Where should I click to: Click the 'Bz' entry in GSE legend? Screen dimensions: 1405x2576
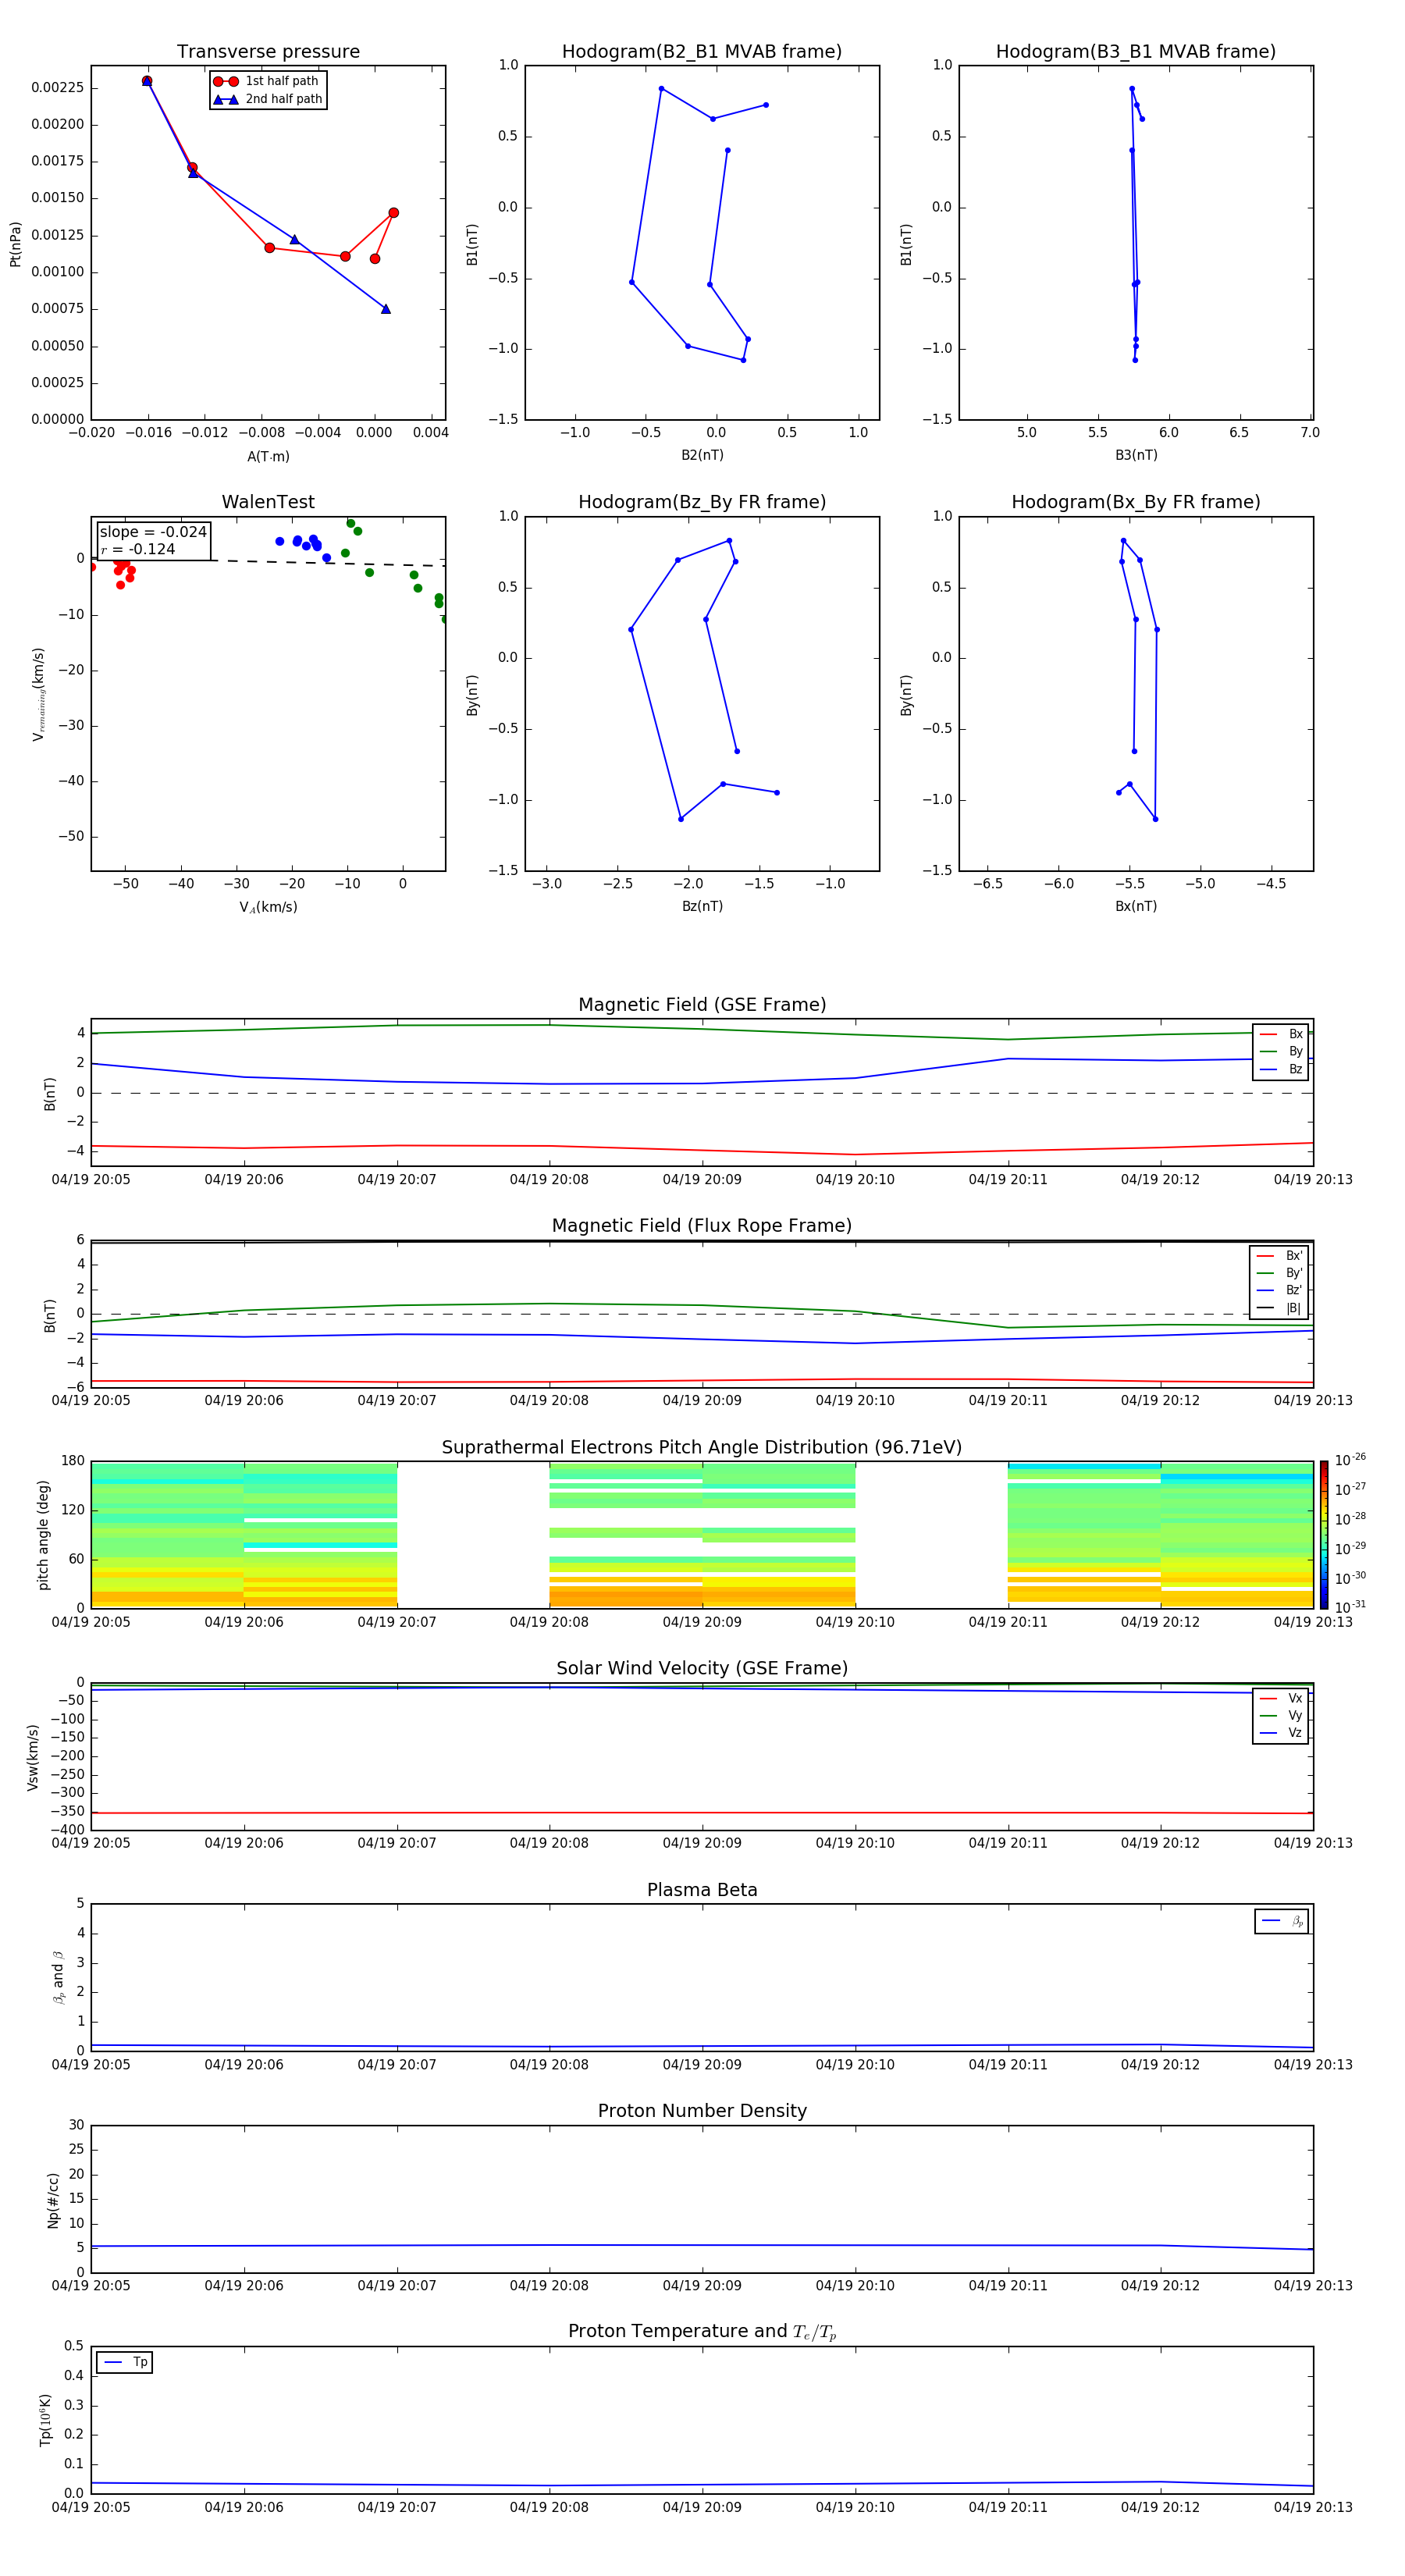click(x=1281, y=1069)
